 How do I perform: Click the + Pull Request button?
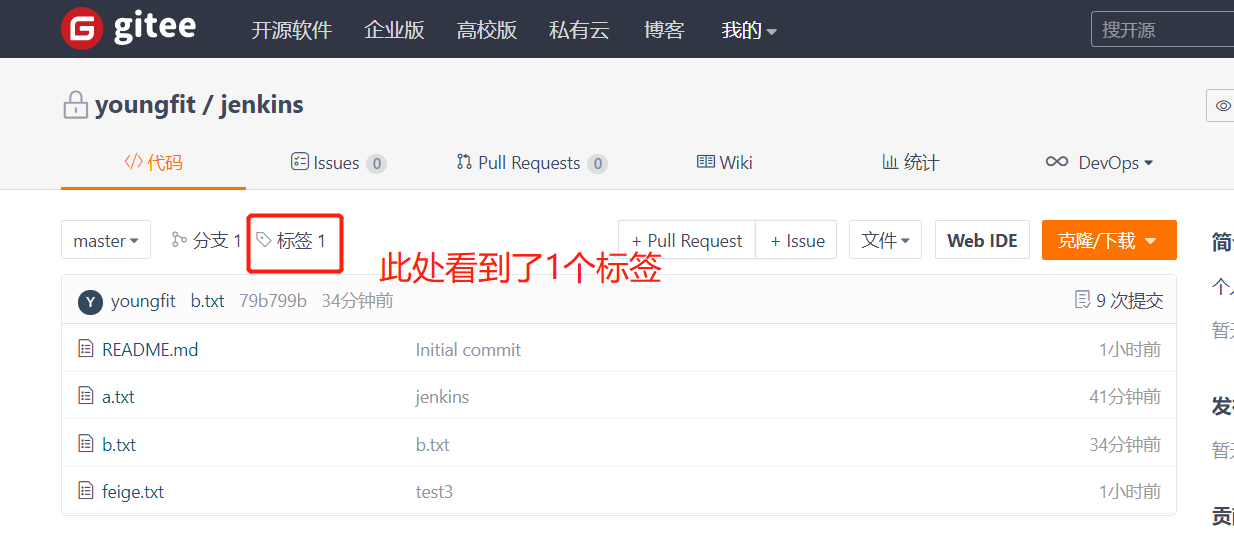pyautogui.click(x=687, y=240)
